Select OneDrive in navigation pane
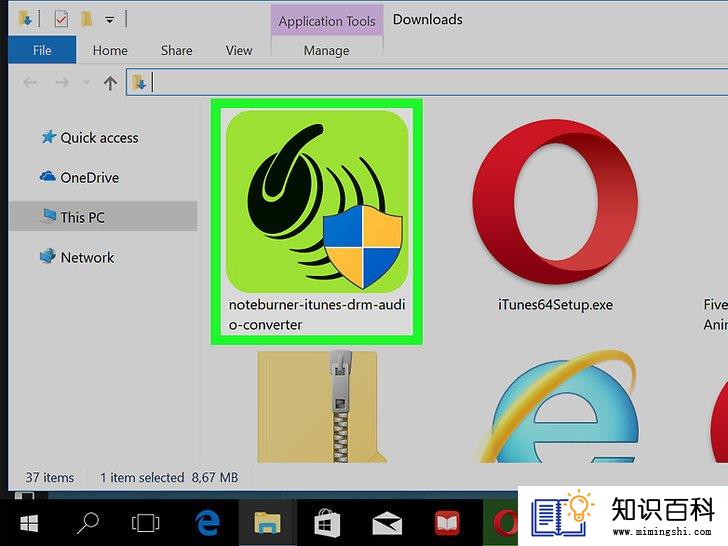 click(x=79, y=177)
